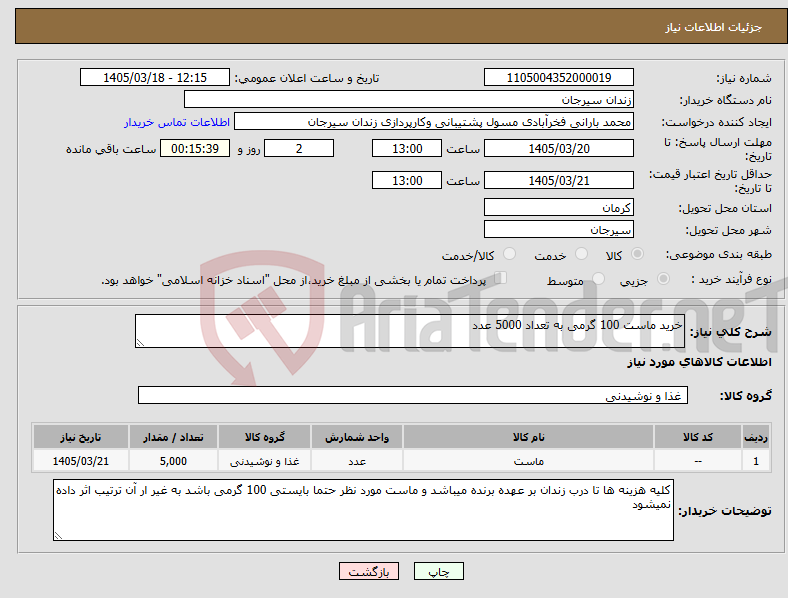Click the price validity date 1405/03/21 field
788x598 pixels.
[558, 180]
